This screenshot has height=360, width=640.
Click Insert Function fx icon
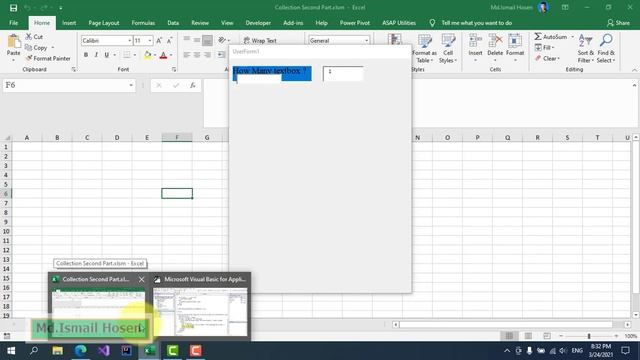(193, 85)
